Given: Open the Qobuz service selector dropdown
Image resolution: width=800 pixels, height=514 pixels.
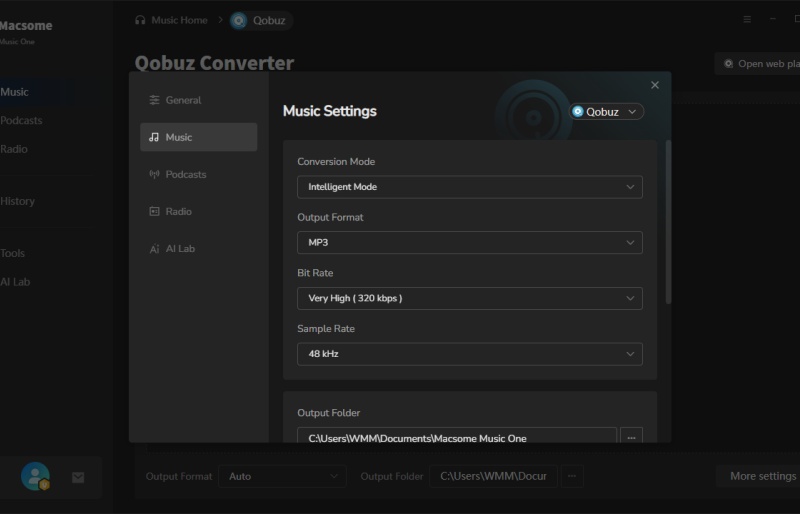Looking at the screenshot, I should (606, 112).
